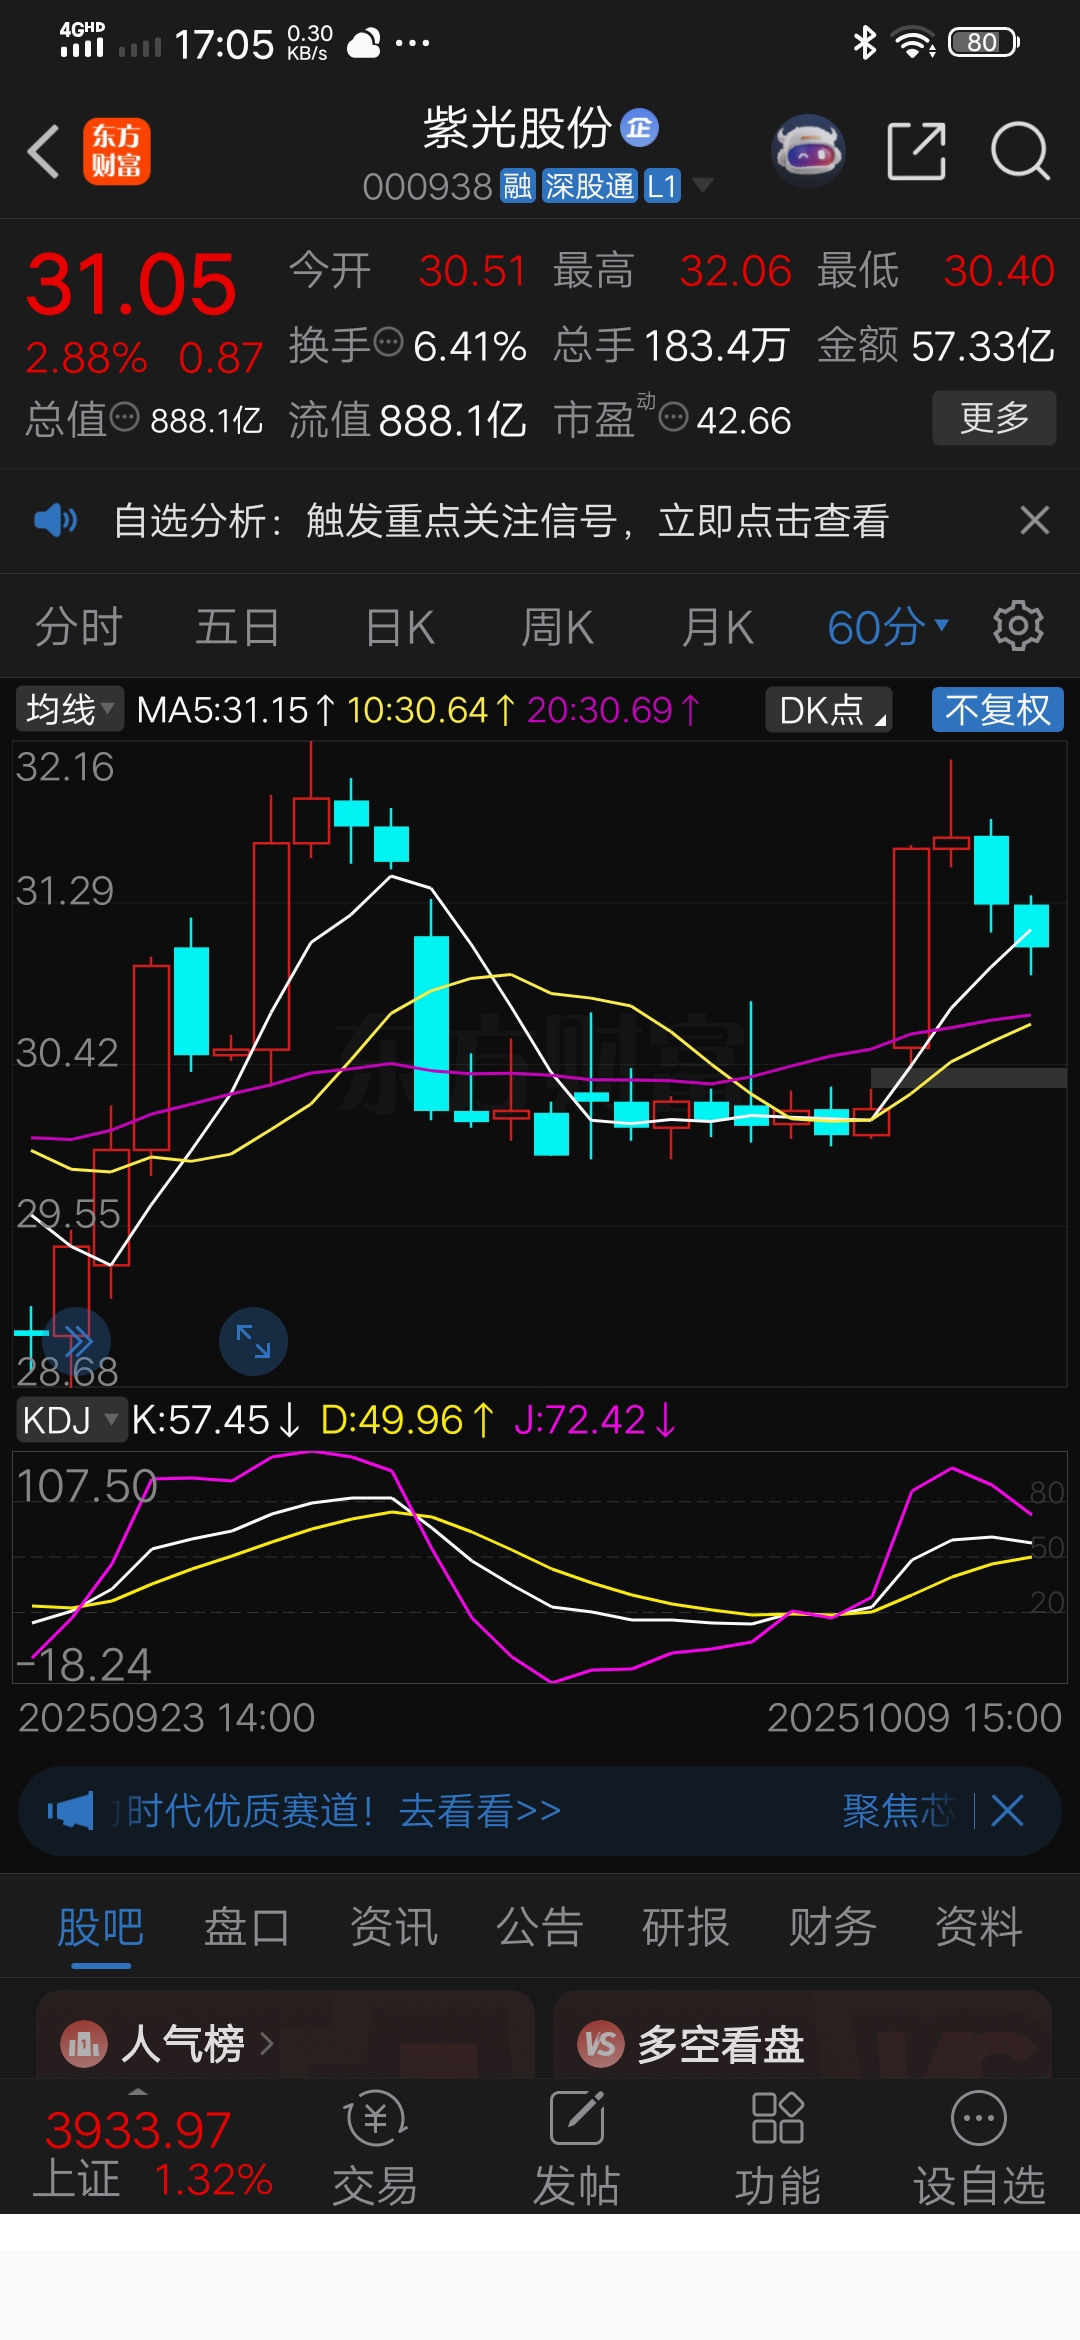Screen dimensions: 1080x2340
Task: Tap the blue 企 badge beside 紫光股份
Action: (x=640, y=128)
